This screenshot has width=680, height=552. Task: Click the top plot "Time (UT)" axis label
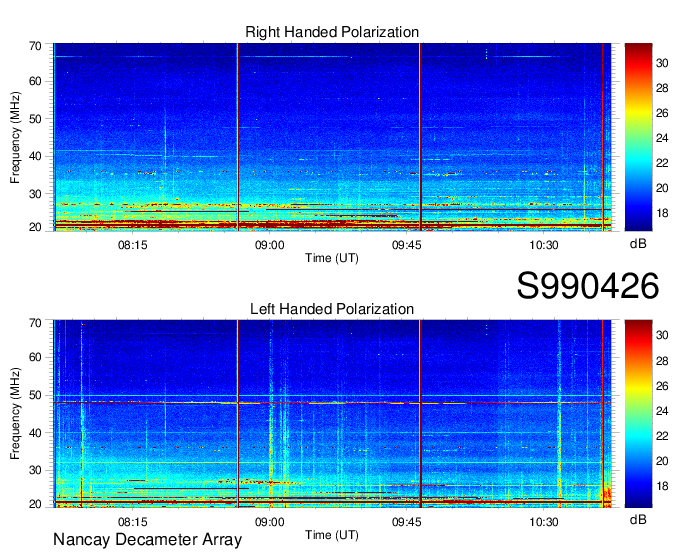(332, 258)
